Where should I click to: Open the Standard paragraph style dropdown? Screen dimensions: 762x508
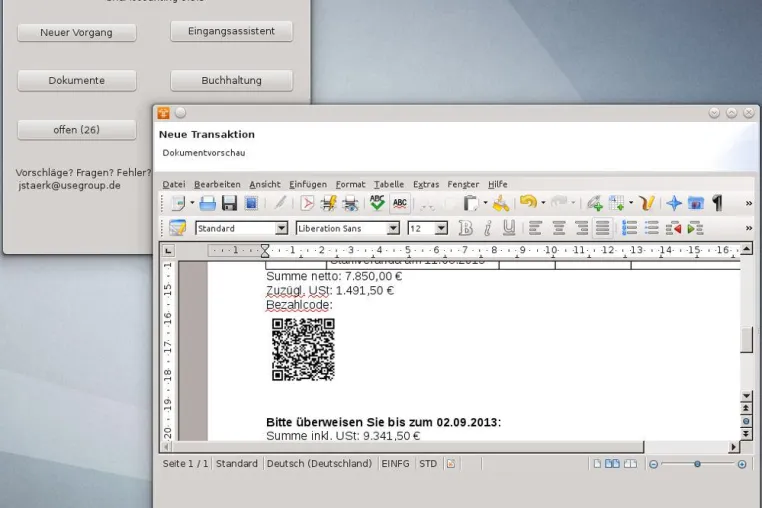point(281,228)
